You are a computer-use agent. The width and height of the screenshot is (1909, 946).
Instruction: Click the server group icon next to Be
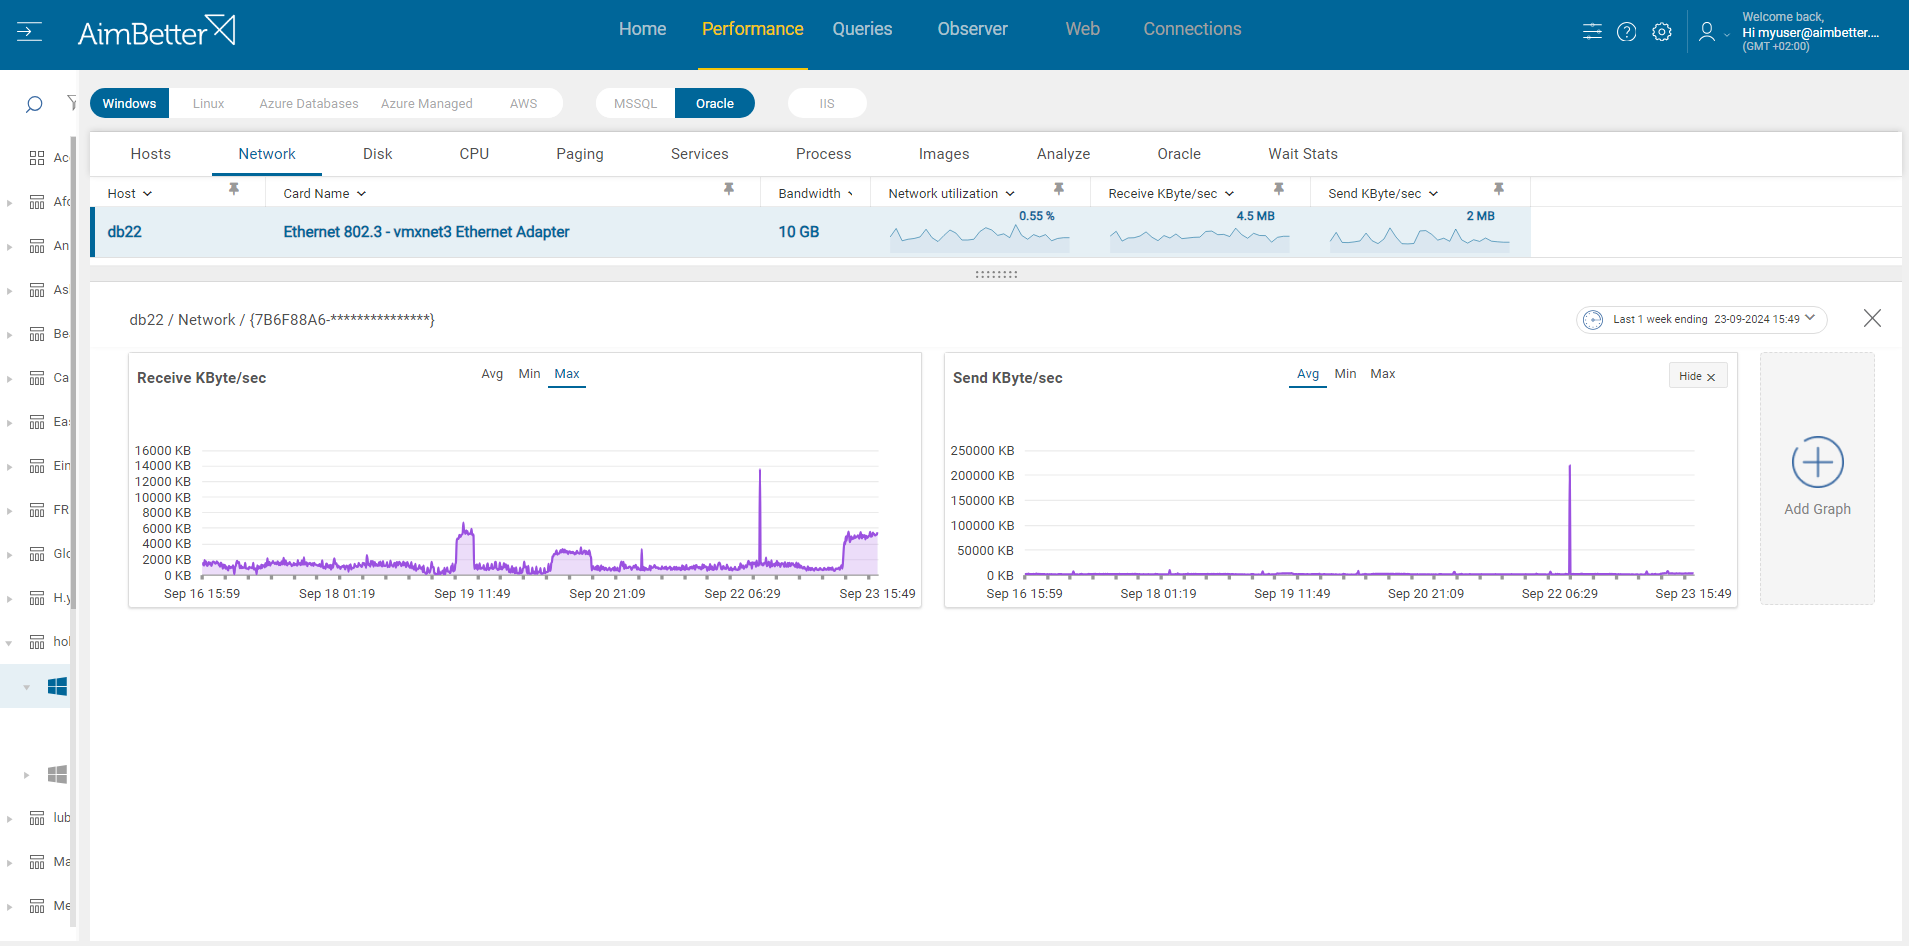(37, 334)
